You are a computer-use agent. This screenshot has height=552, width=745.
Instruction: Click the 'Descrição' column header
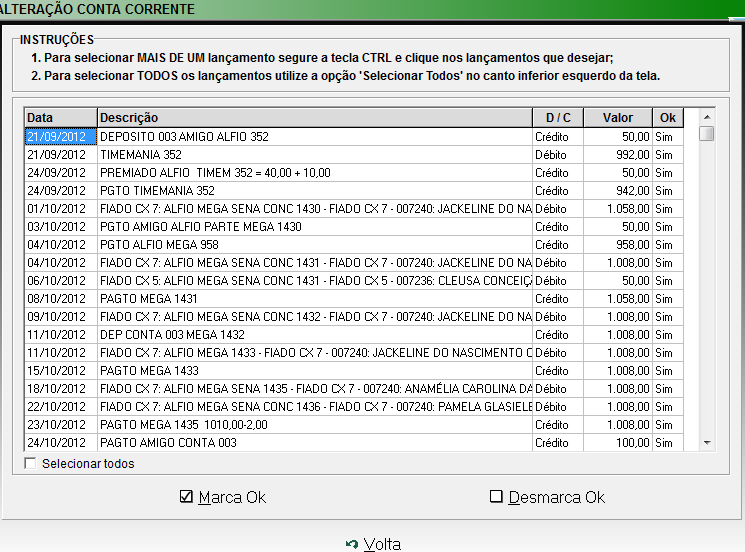click(315, 117)
